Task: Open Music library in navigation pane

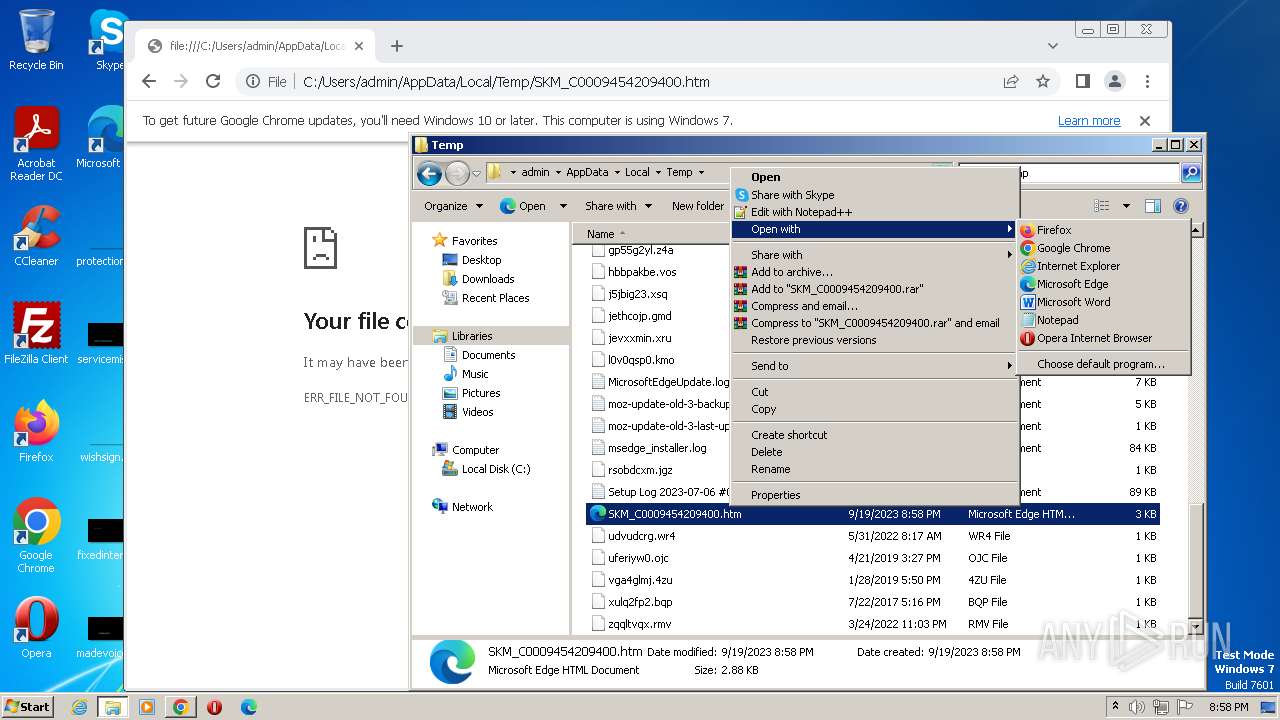Action: coord(475,374)
